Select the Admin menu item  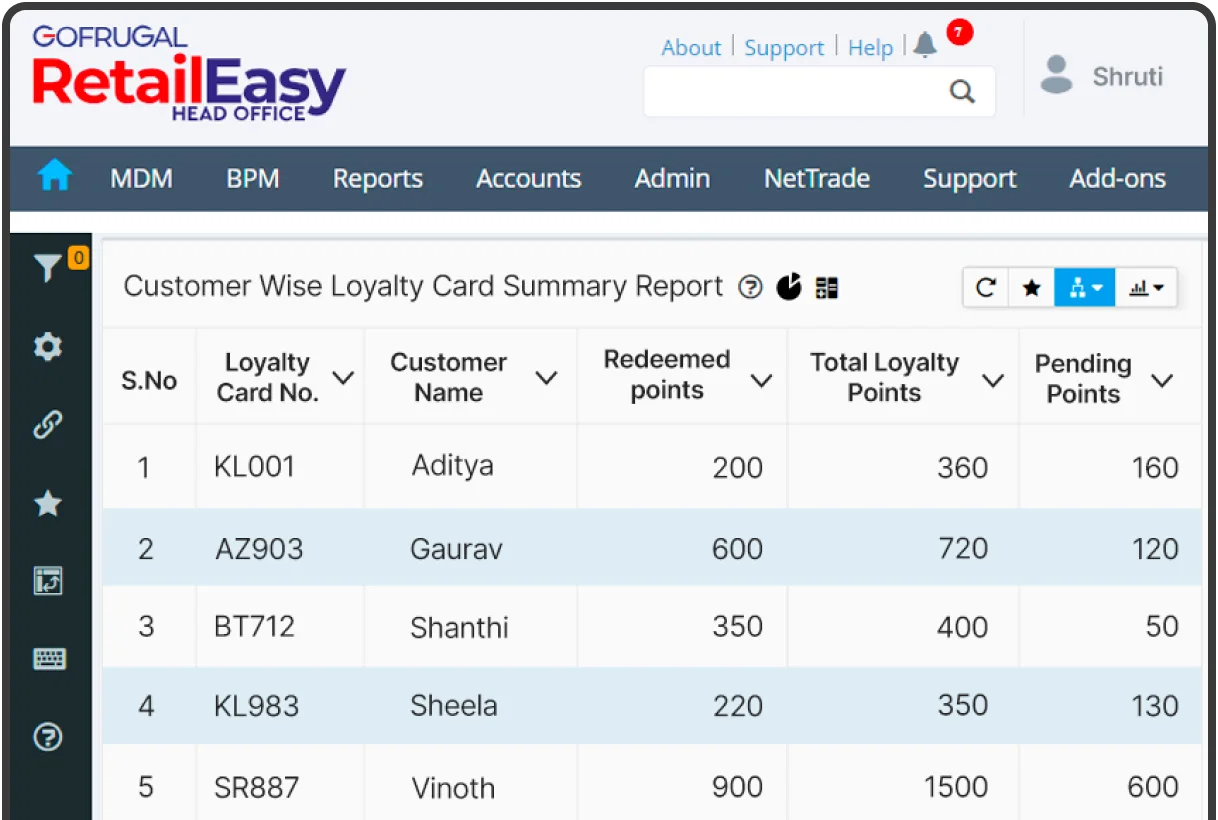click(x=672, y=178)
